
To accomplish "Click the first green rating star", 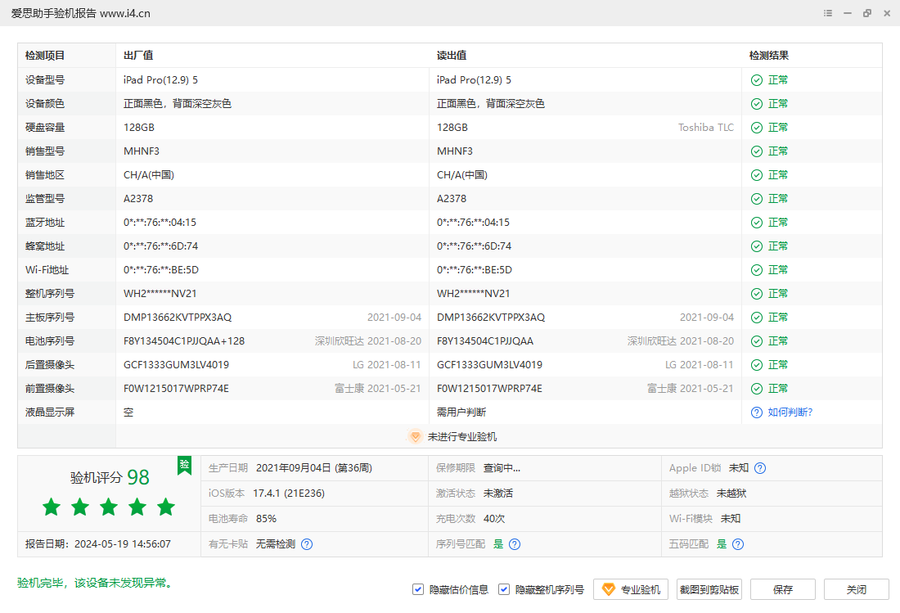I will [x=51, y=507].
